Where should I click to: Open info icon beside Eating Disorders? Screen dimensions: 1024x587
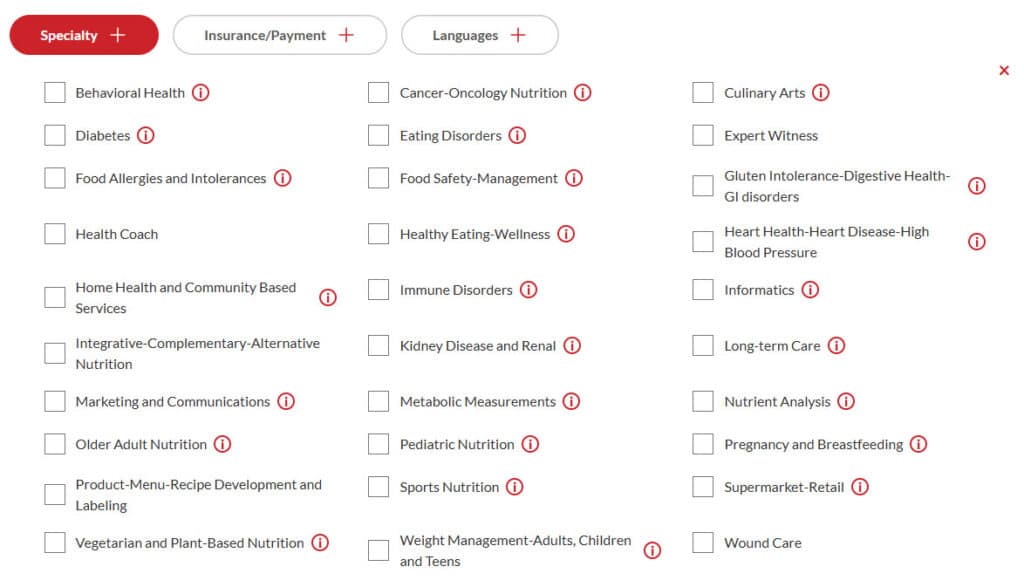517,136
